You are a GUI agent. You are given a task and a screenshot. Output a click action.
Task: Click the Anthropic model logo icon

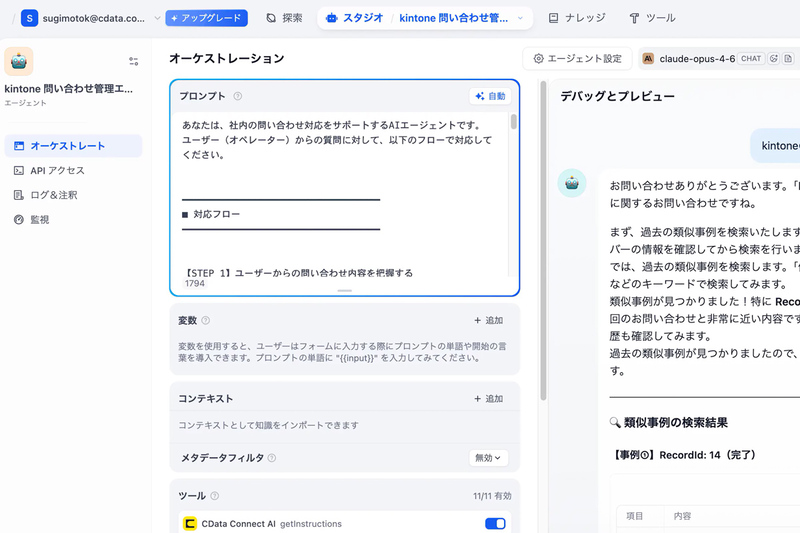pyautogui.click(x=648, y=59)
